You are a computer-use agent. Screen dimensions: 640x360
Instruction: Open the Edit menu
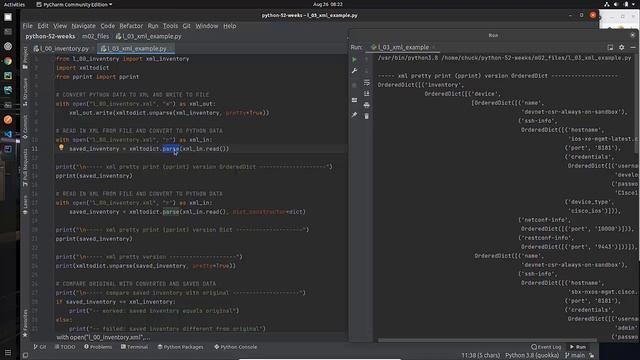click(x=43, y=26)
